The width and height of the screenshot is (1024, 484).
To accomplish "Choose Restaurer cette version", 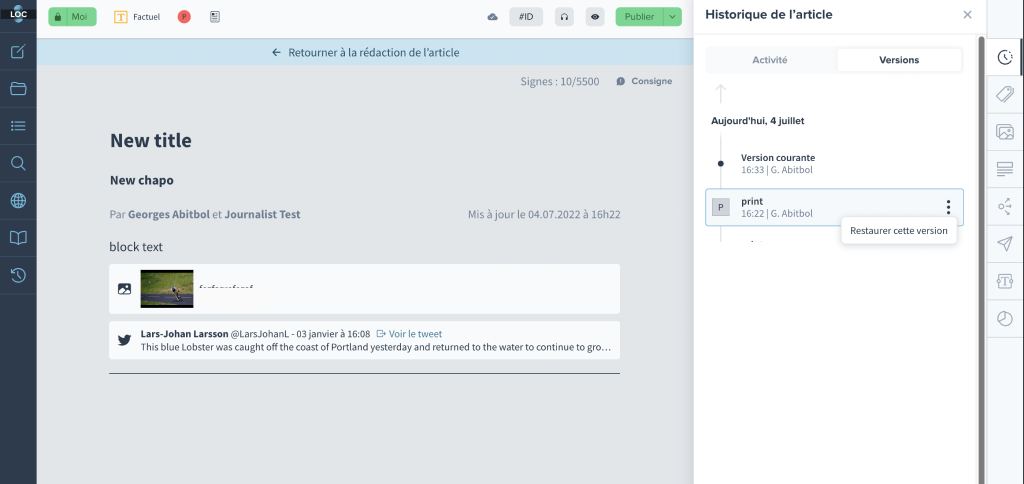I will click(x=899, y=231).
